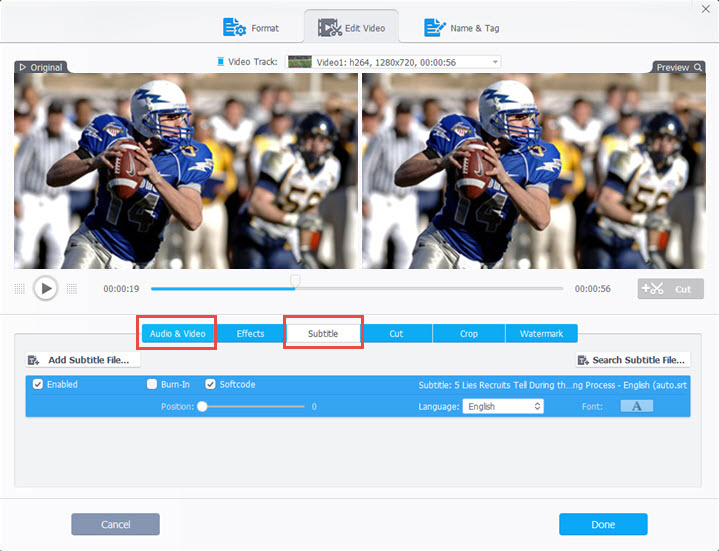Click the Video Track film icon

point(221,62)
